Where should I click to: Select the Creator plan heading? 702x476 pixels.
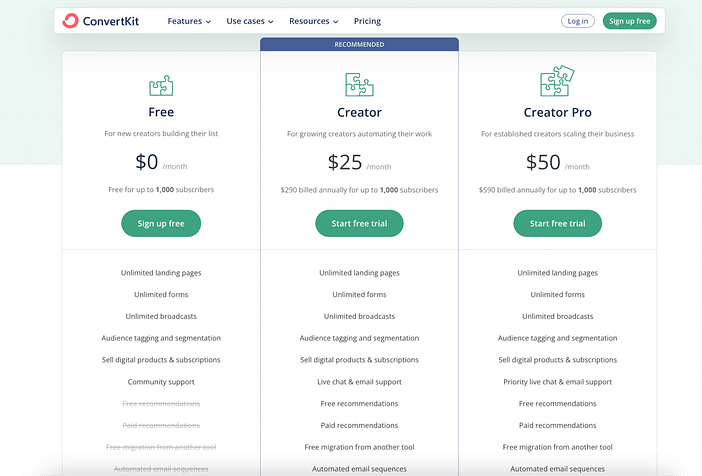point(360,112)
